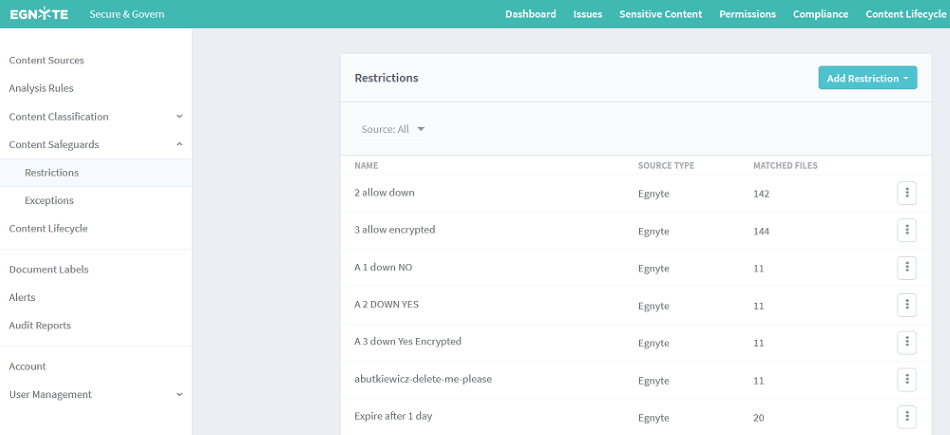Viewport: 950px width, 435px height.
Task: Go to the Dashboard tab
Action: click(531, 14)
